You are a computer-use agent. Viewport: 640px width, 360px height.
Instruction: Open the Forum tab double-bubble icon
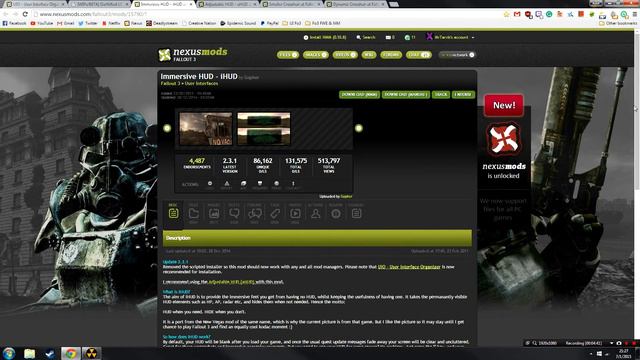pos(255,213)
